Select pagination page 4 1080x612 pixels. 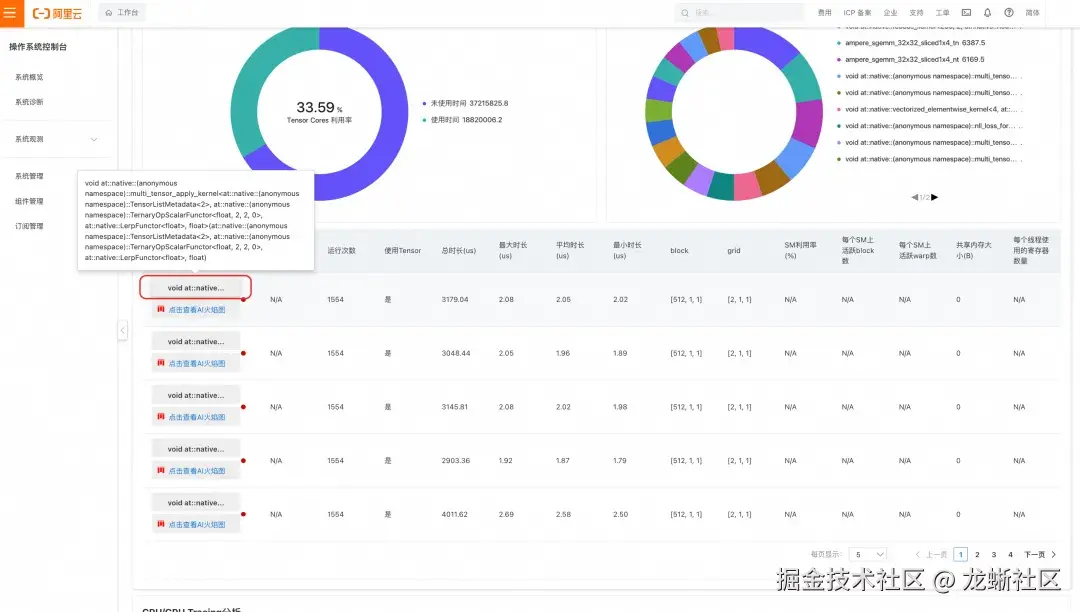[1010, 554]
